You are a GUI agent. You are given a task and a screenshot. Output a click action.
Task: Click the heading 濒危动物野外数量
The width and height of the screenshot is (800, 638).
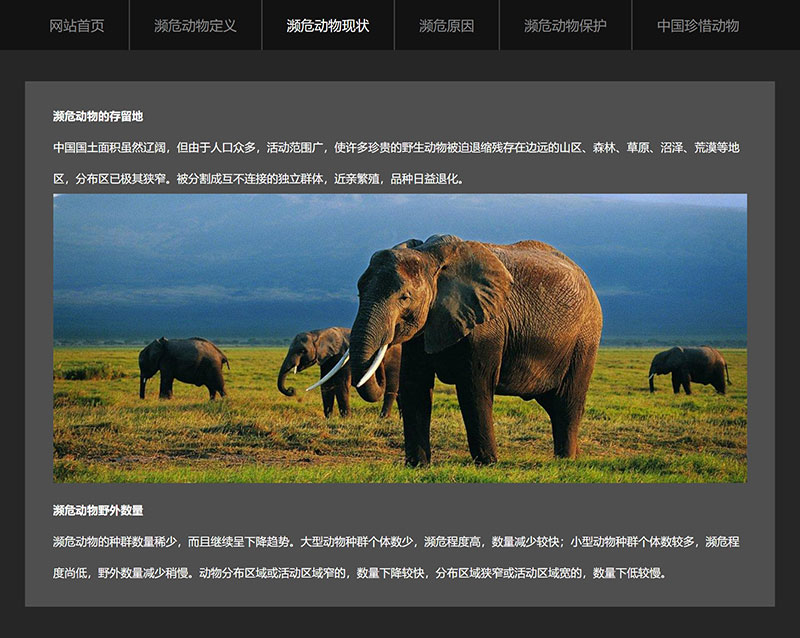98,510
